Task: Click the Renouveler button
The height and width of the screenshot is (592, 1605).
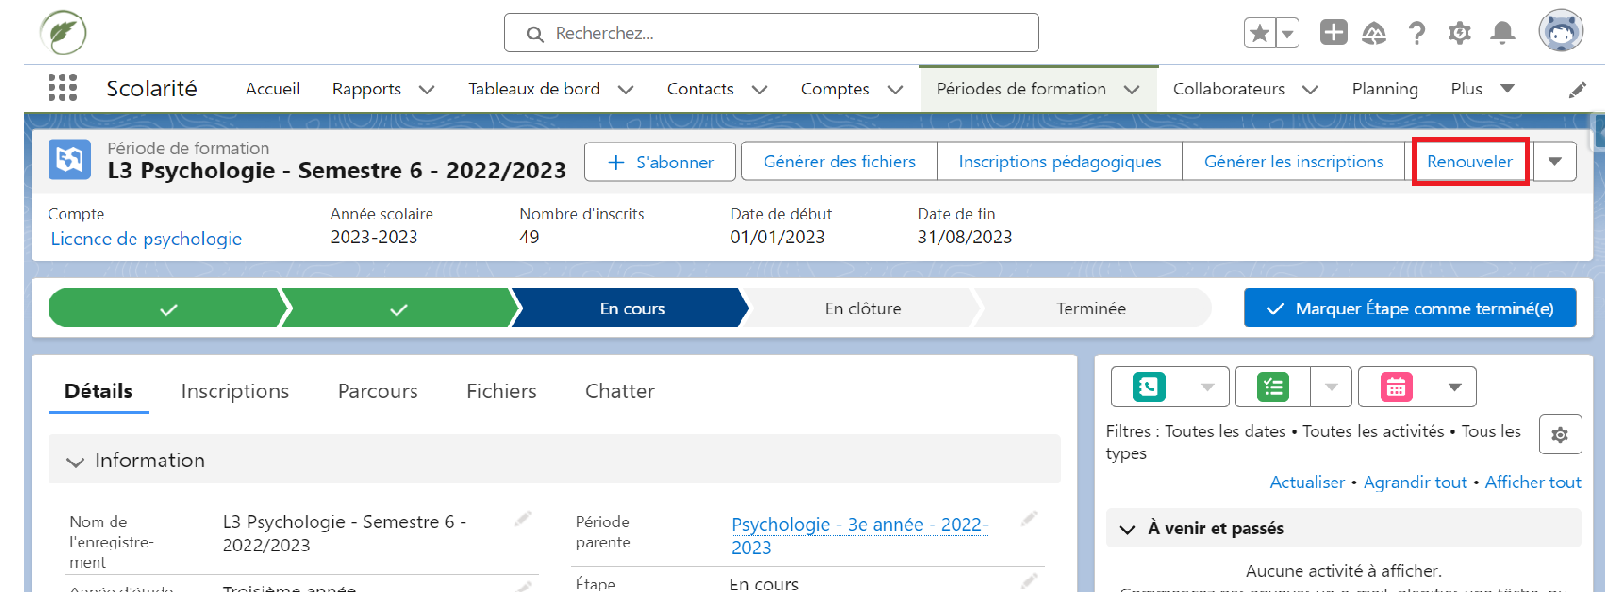Action: [1469, 162]
